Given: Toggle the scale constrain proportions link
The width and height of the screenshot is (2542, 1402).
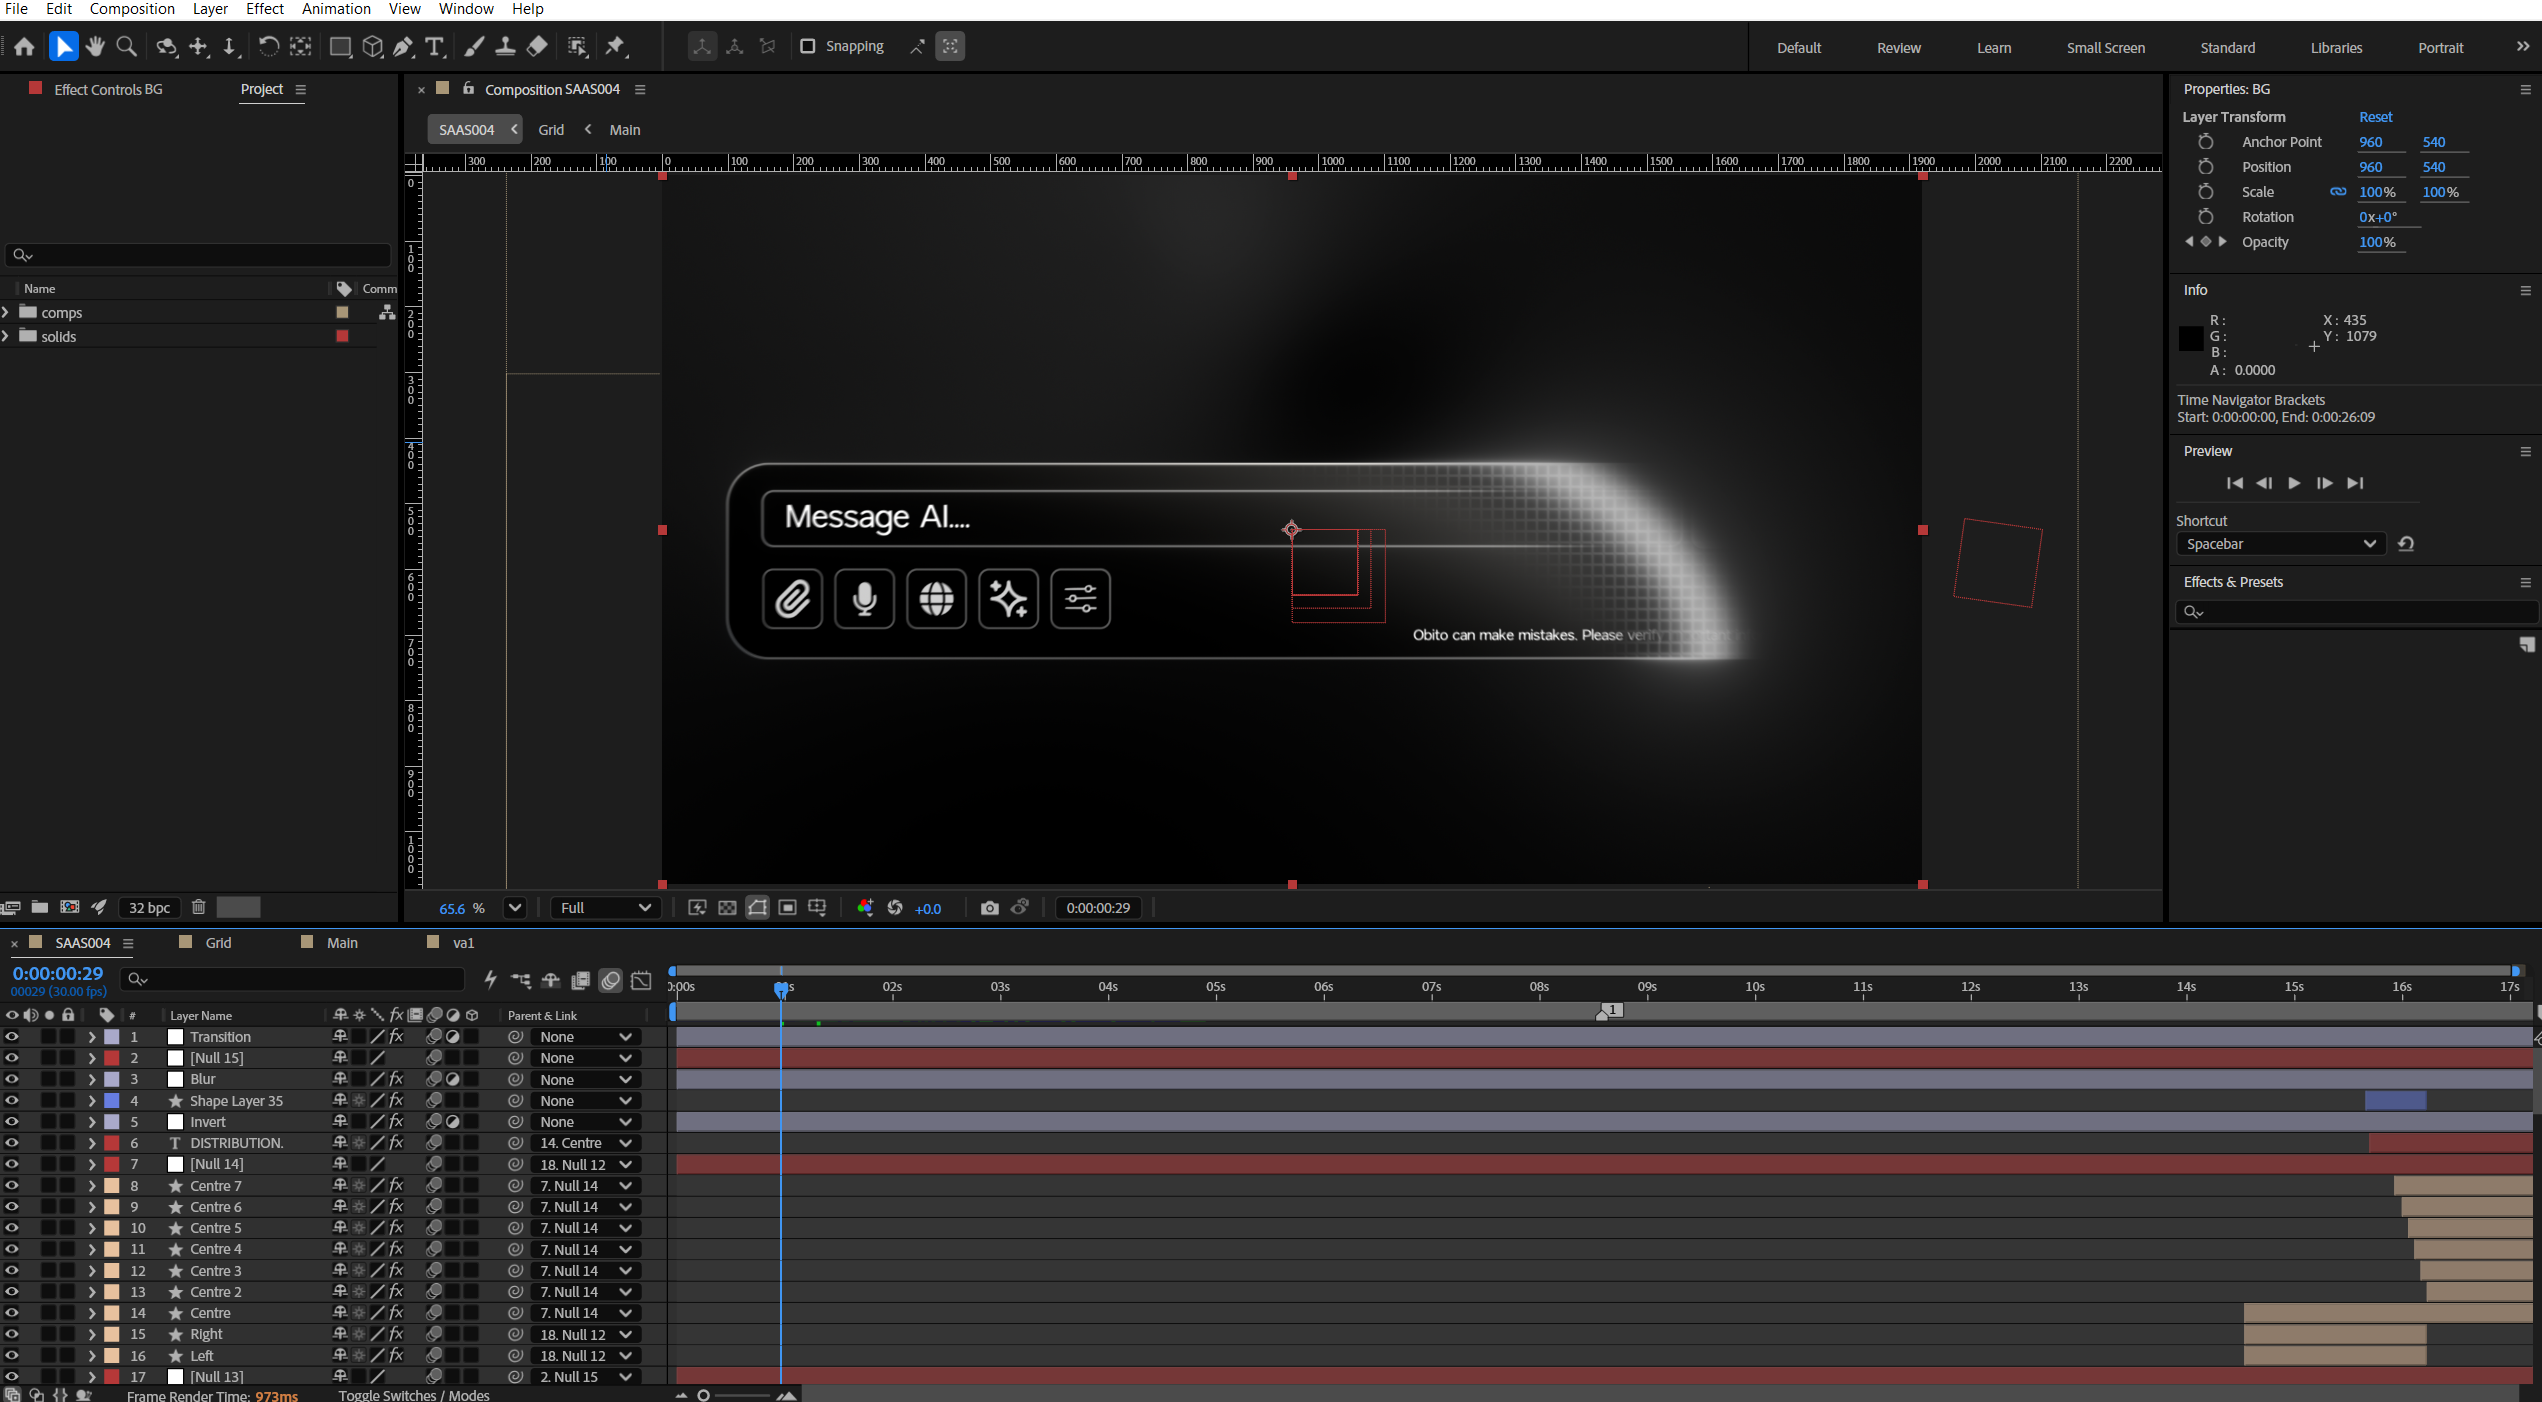Looking at the screenshot, I should point(2338,192).
